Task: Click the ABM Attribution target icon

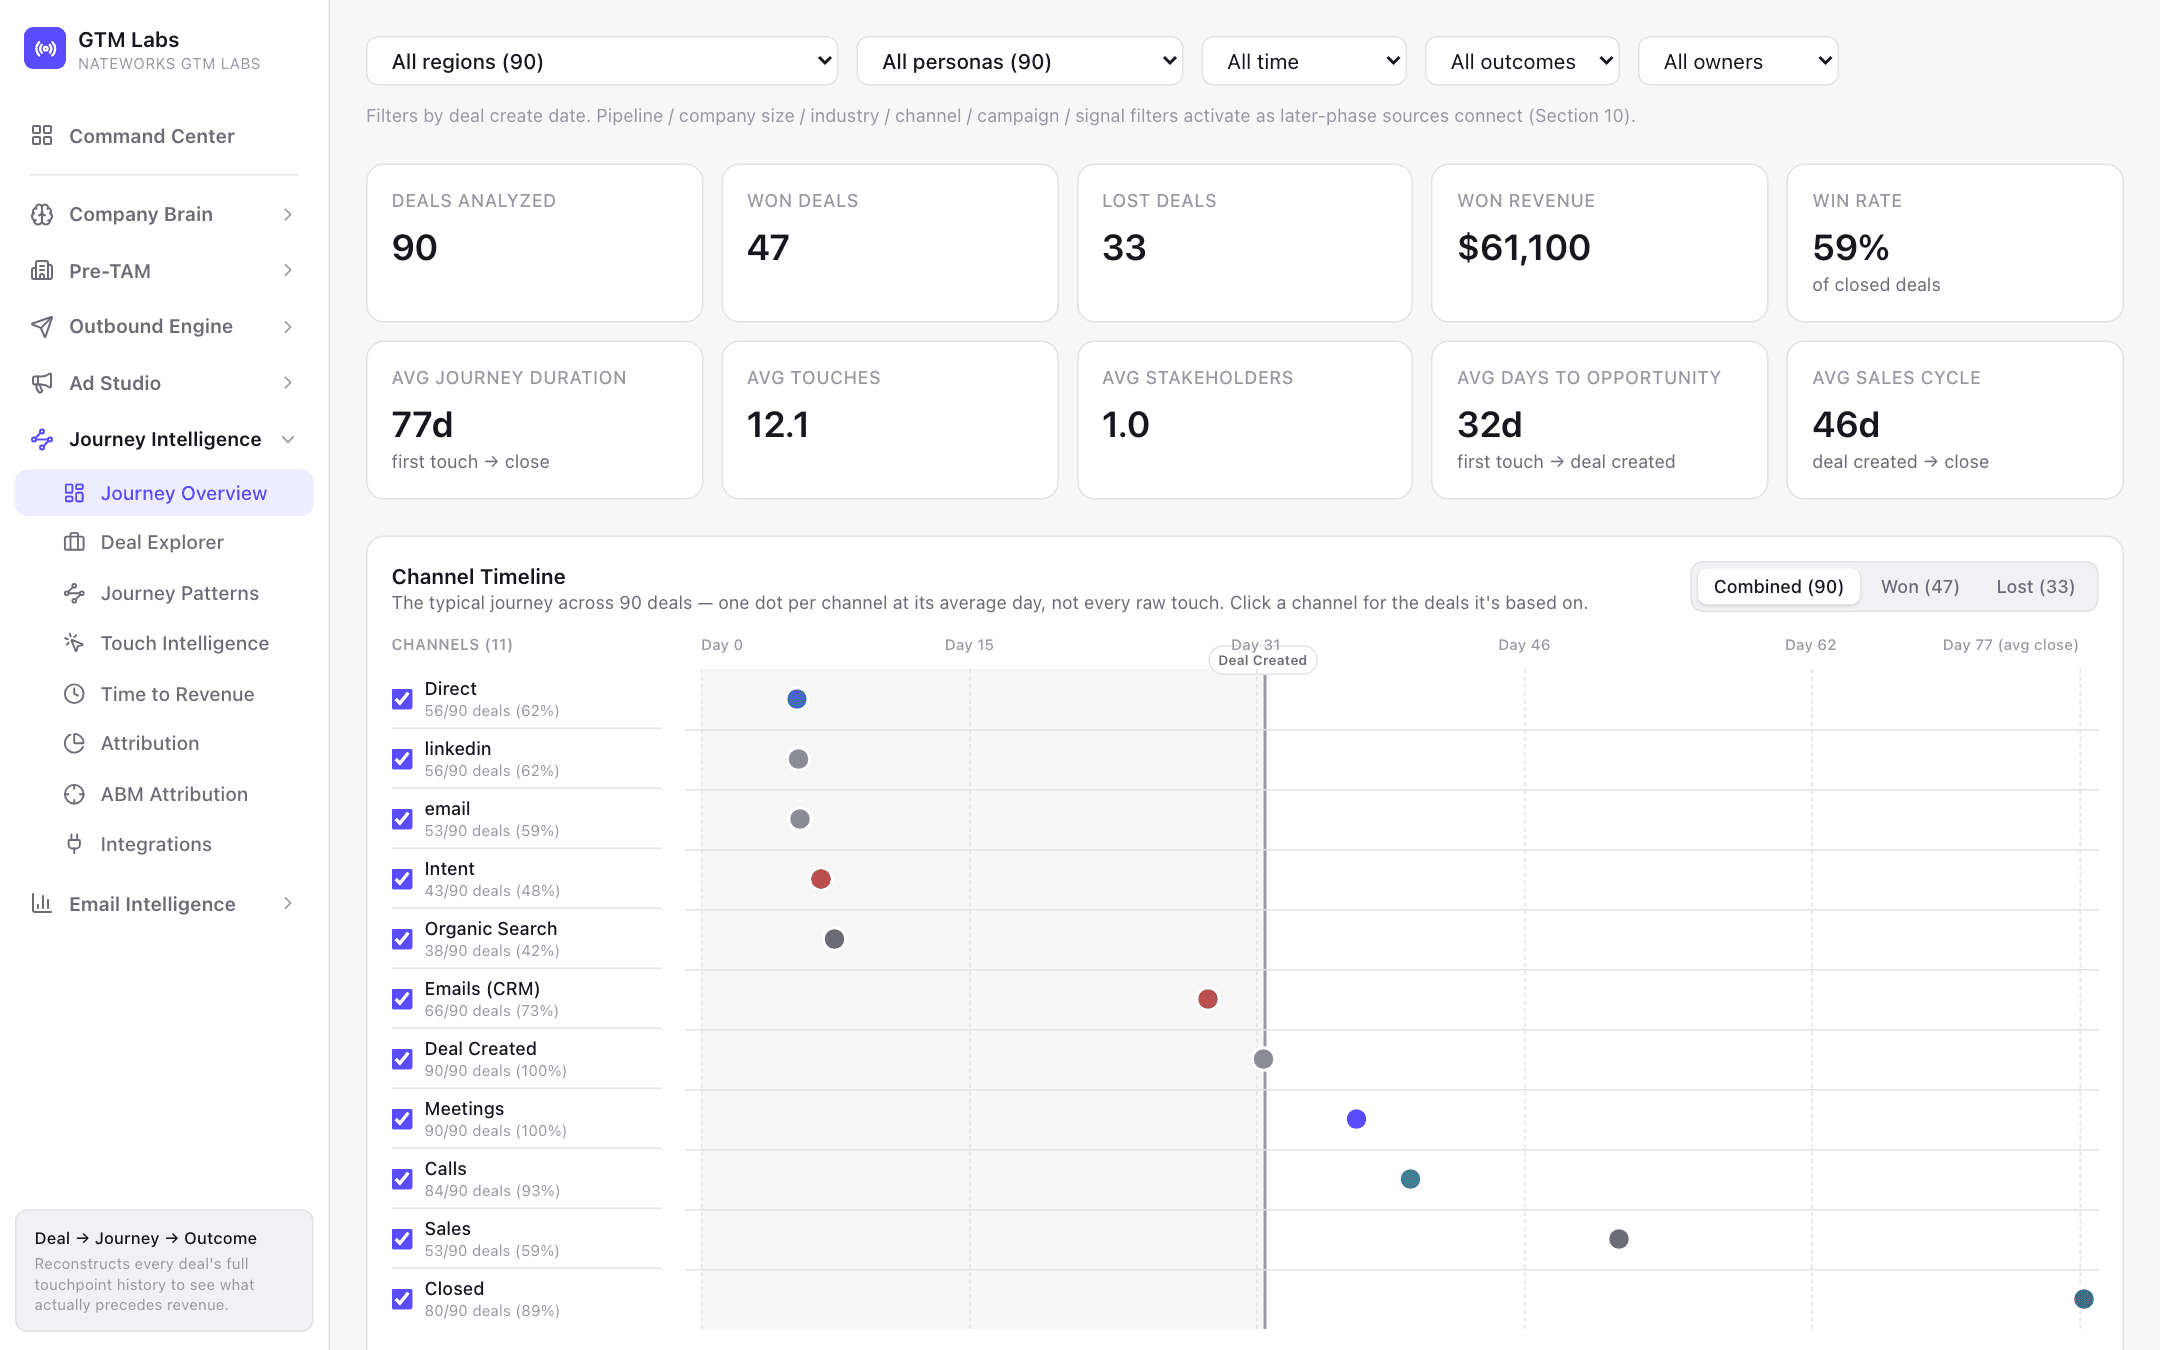Action: point(74,794)
